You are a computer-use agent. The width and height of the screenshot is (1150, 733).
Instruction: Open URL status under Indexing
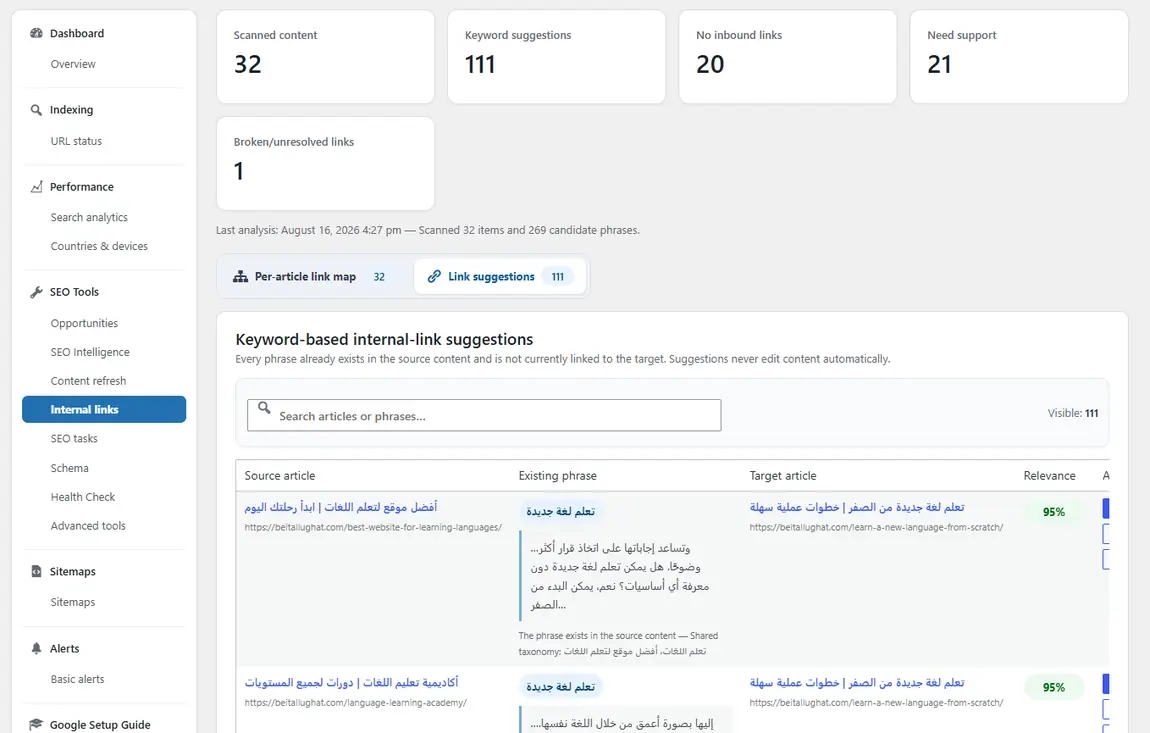(x=76, y=141)
